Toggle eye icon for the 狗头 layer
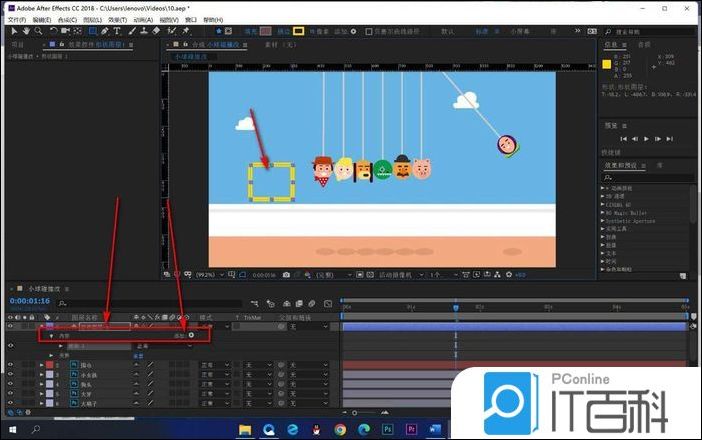 click(11, 385)
